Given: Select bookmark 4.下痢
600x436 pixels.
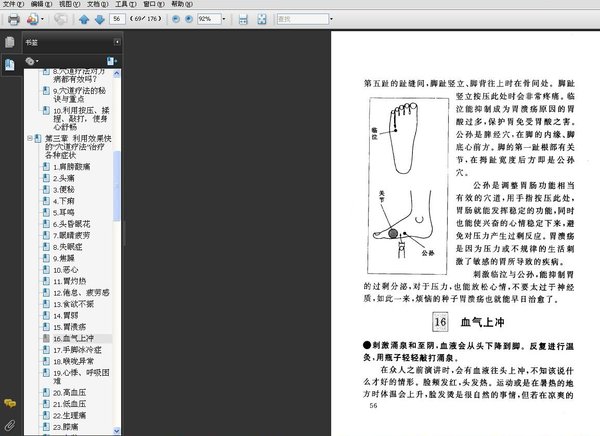Looking at the screenshot, I should [x=64, y=201].
